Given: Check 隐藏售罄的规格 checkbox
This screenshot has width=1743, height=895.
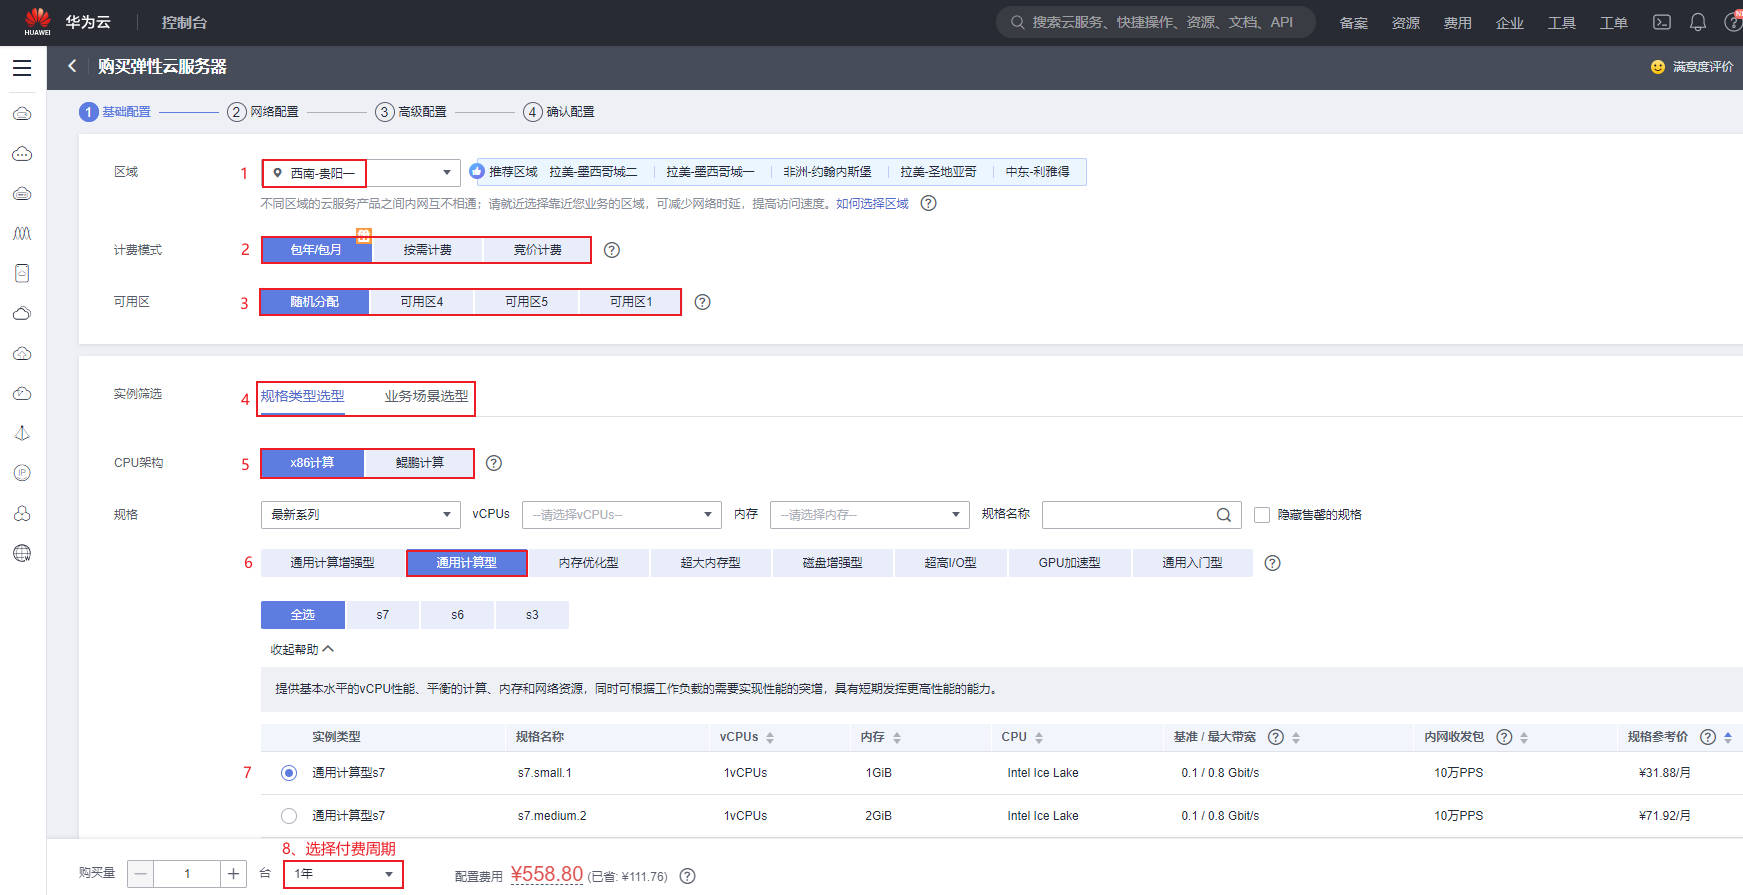Looking at the screenshot, I should [1262, 515].
